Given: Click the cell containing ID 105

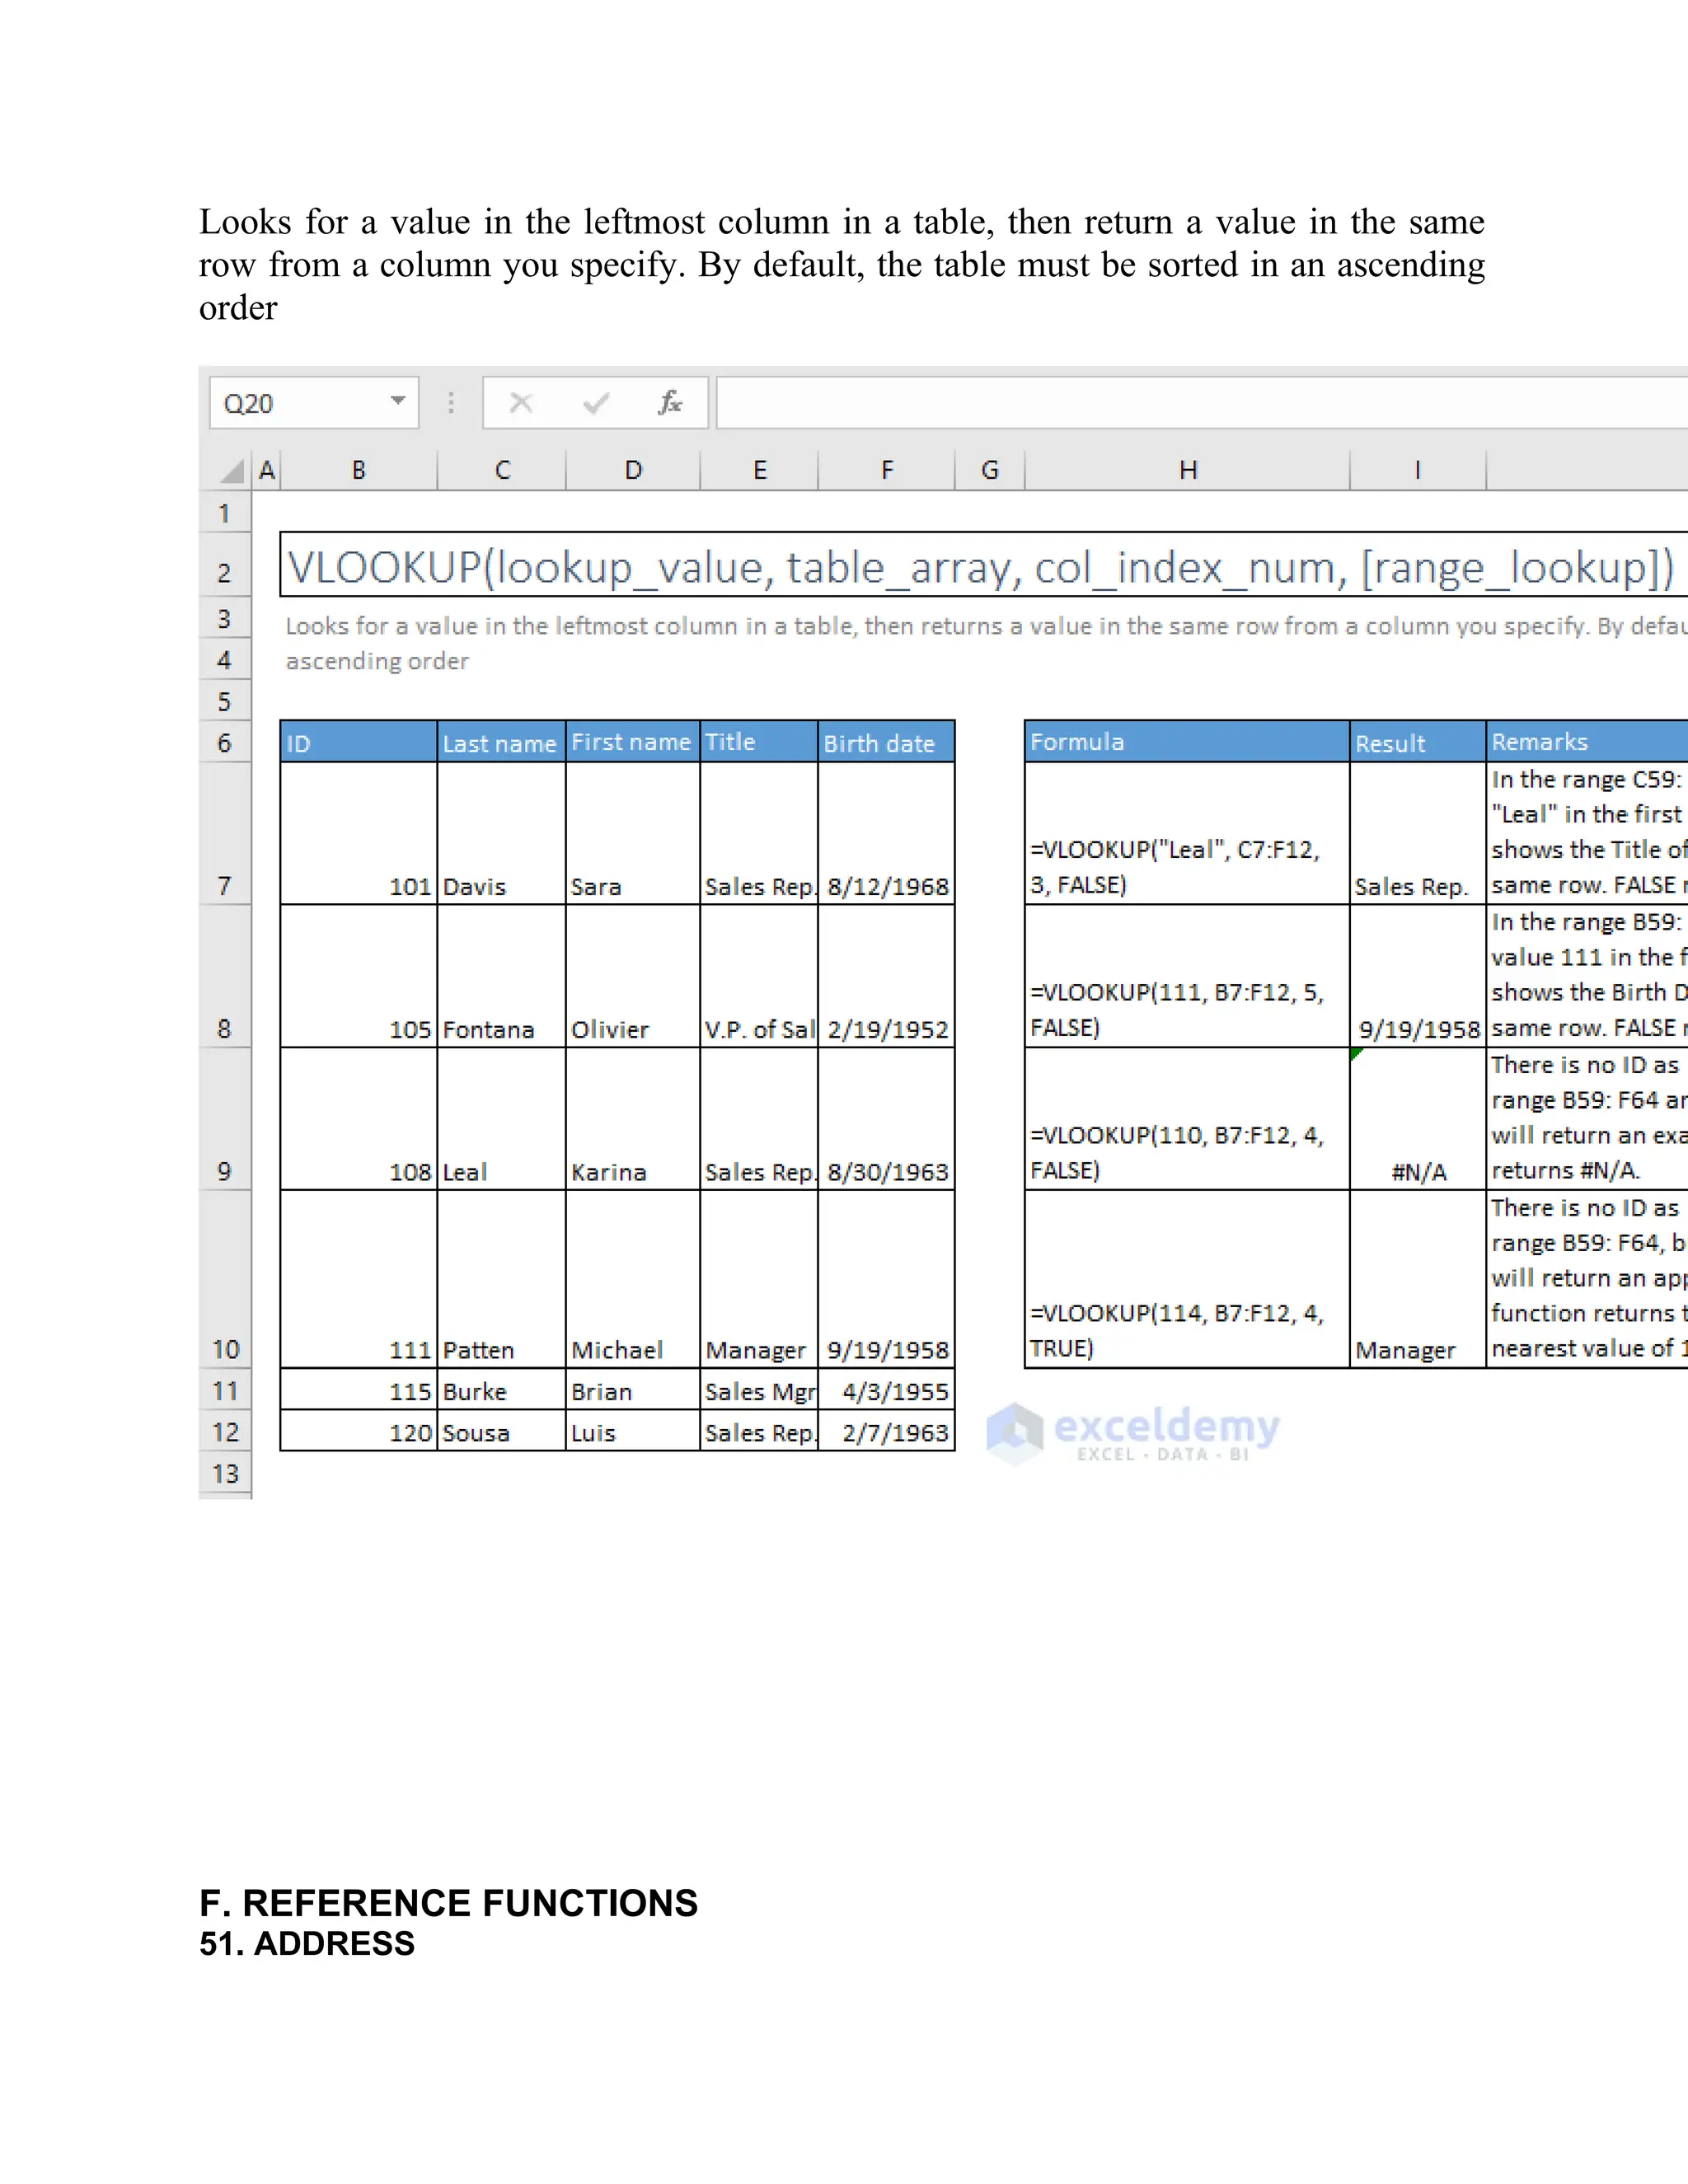Looking at the screenshot, I should click(x=359, y=976).
